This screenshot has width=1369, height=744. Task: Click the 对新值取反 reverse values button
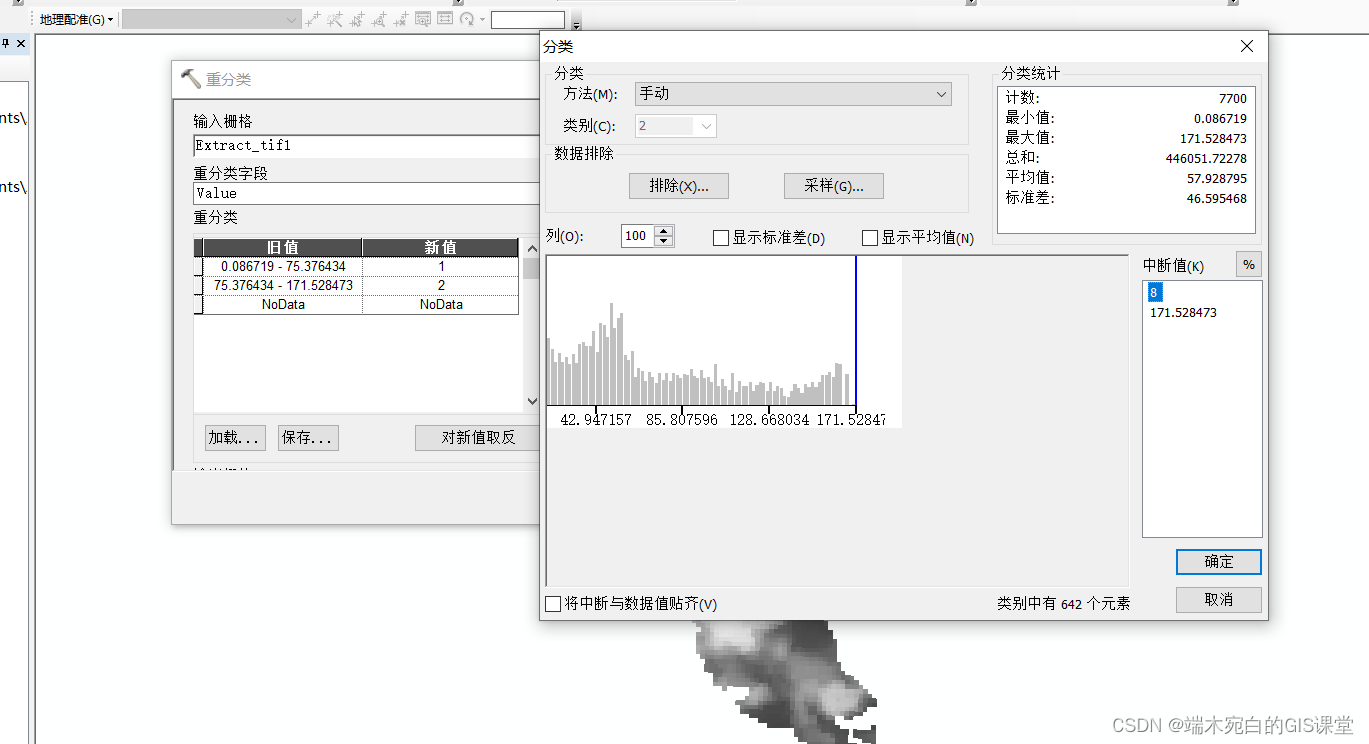(x=478, y=438)
